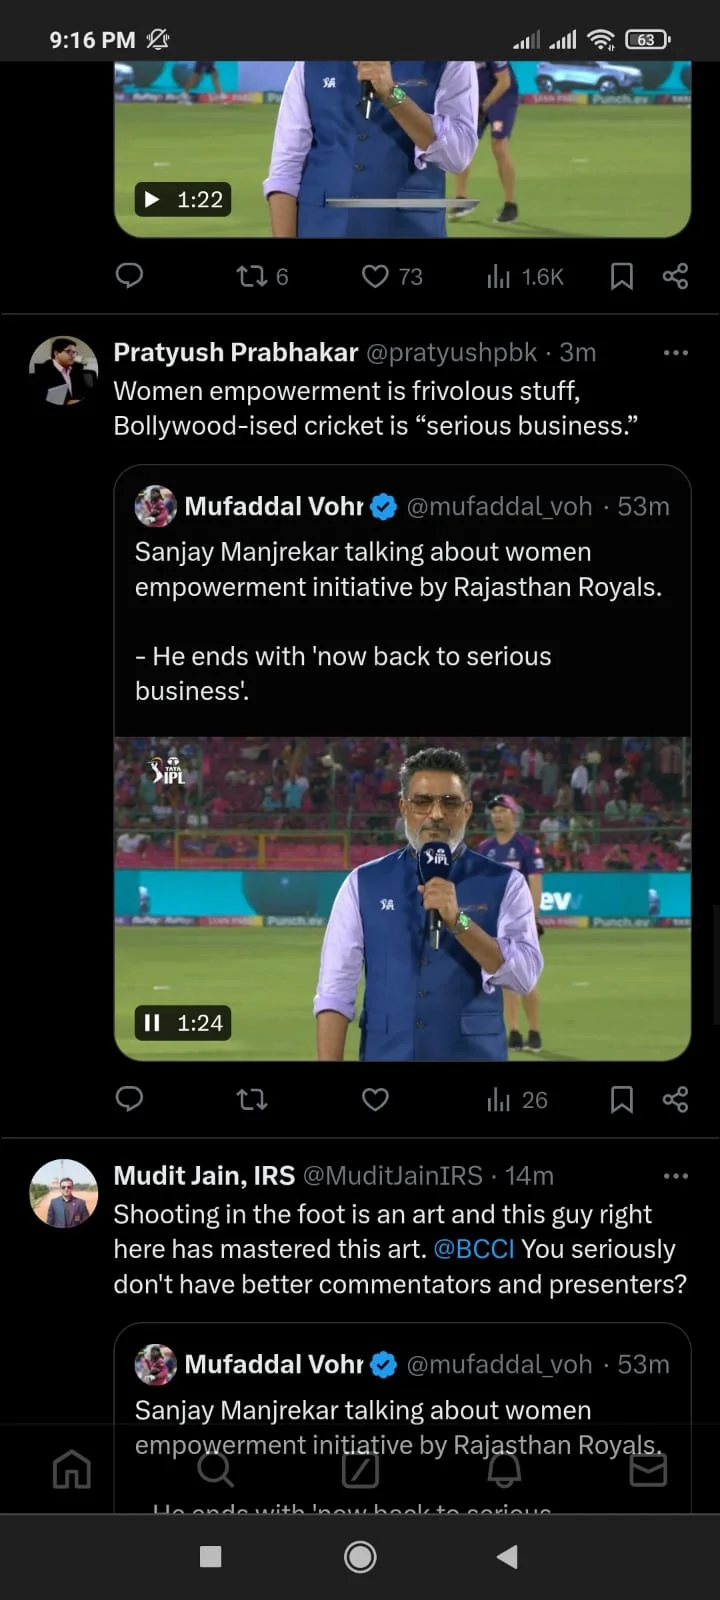Open the @BCCI mention link
The width and height of the screenshot is (720, 1600).
[x=473, y=1249]
